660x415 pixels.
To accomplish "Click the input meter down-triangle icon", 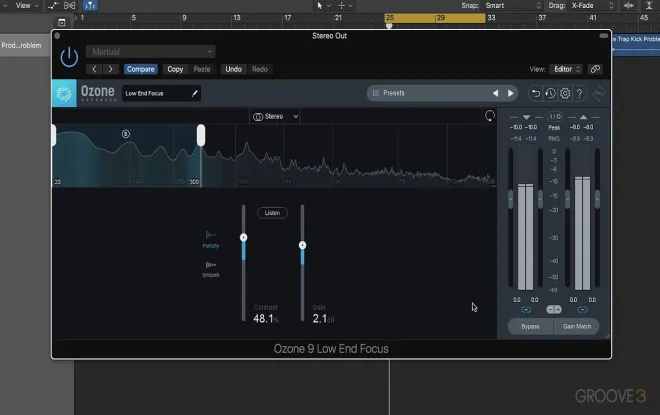I will pyautogui.click(x=526, y=117).
